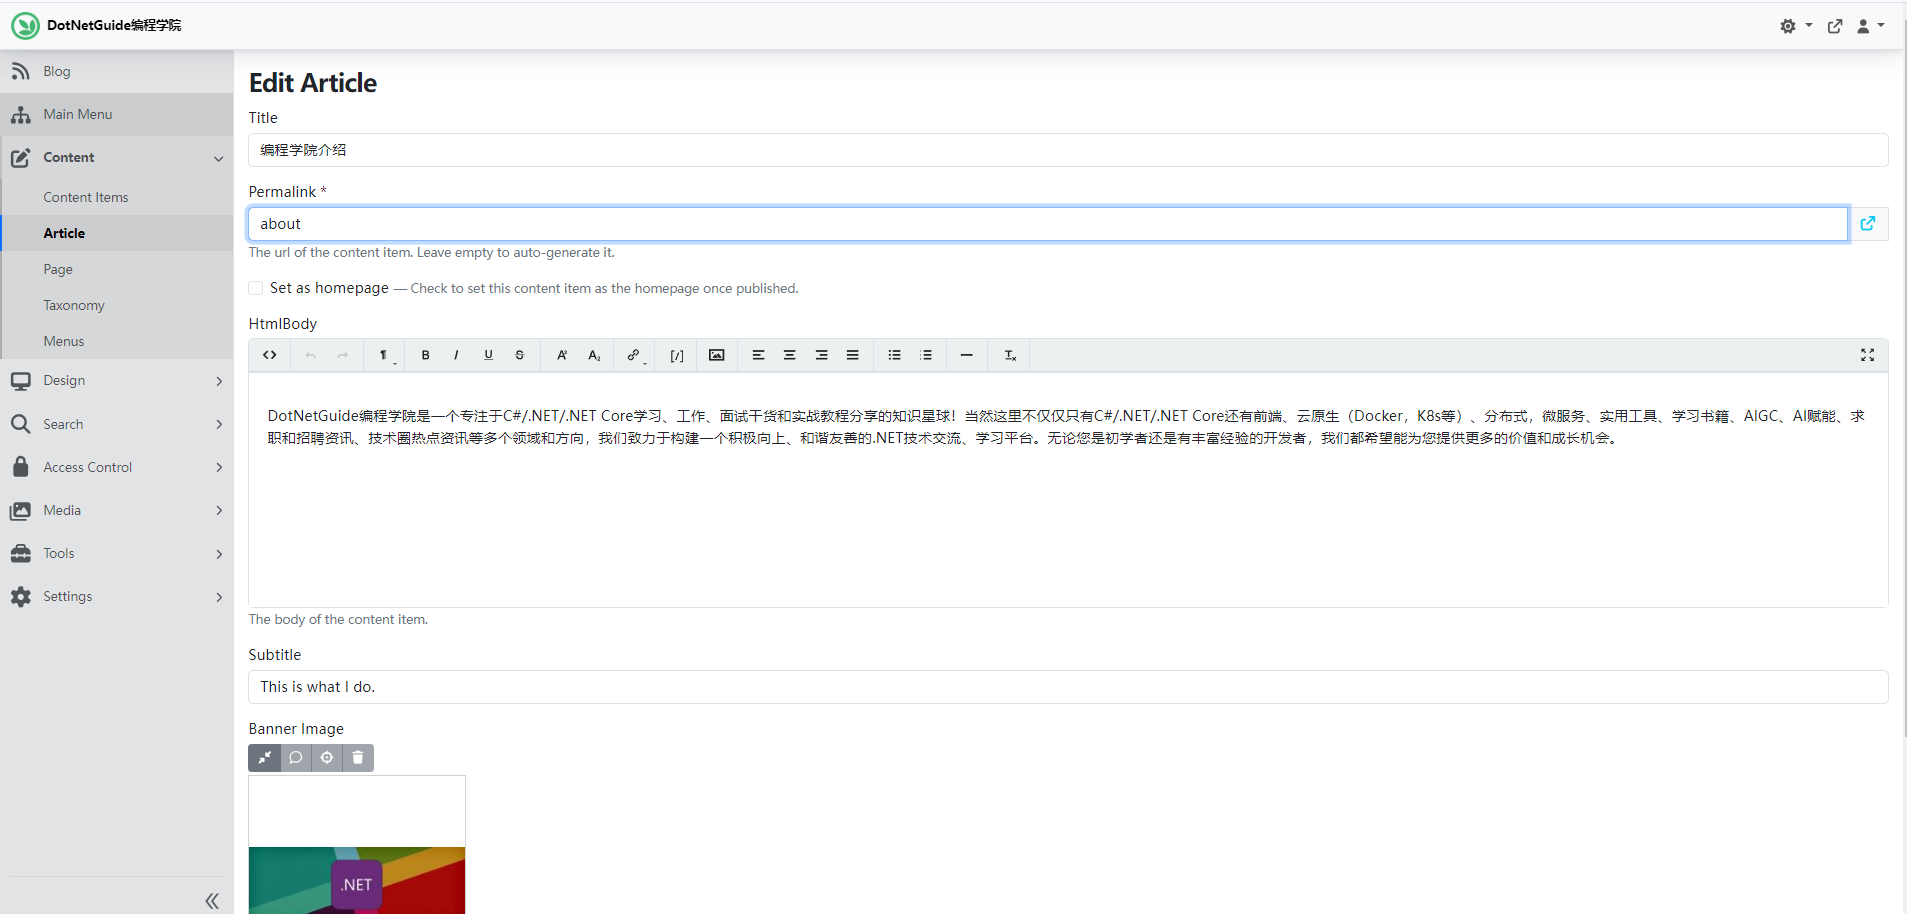1907x914 pixels.
Task: Apply bold formatting in HtmlBody toolbar
Action: pos(425,355)
